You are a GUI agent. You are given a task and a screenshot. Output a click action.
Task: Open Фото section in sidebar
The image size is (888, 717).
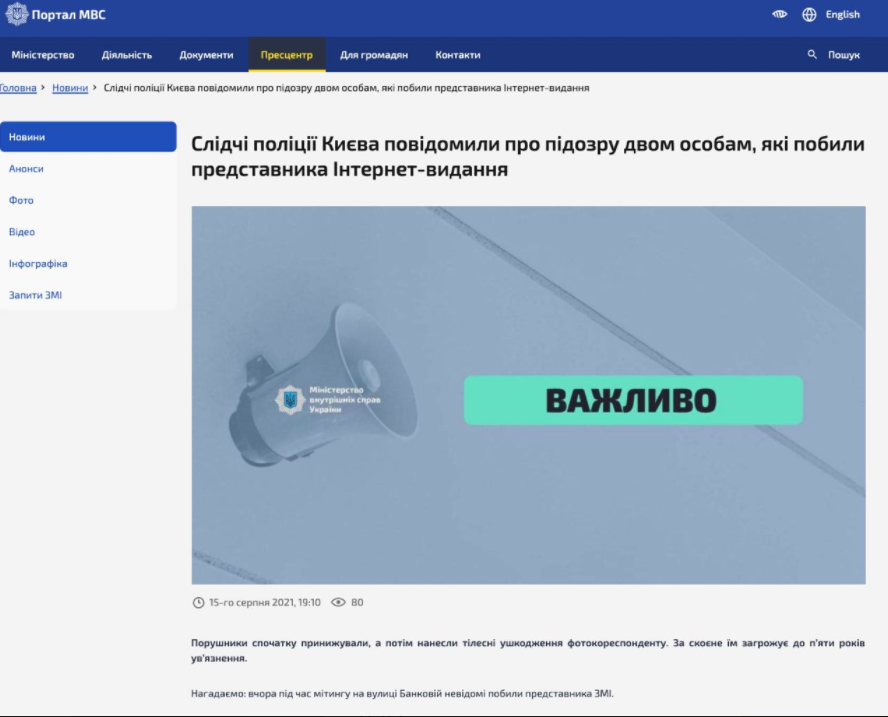tap(21, 201)
